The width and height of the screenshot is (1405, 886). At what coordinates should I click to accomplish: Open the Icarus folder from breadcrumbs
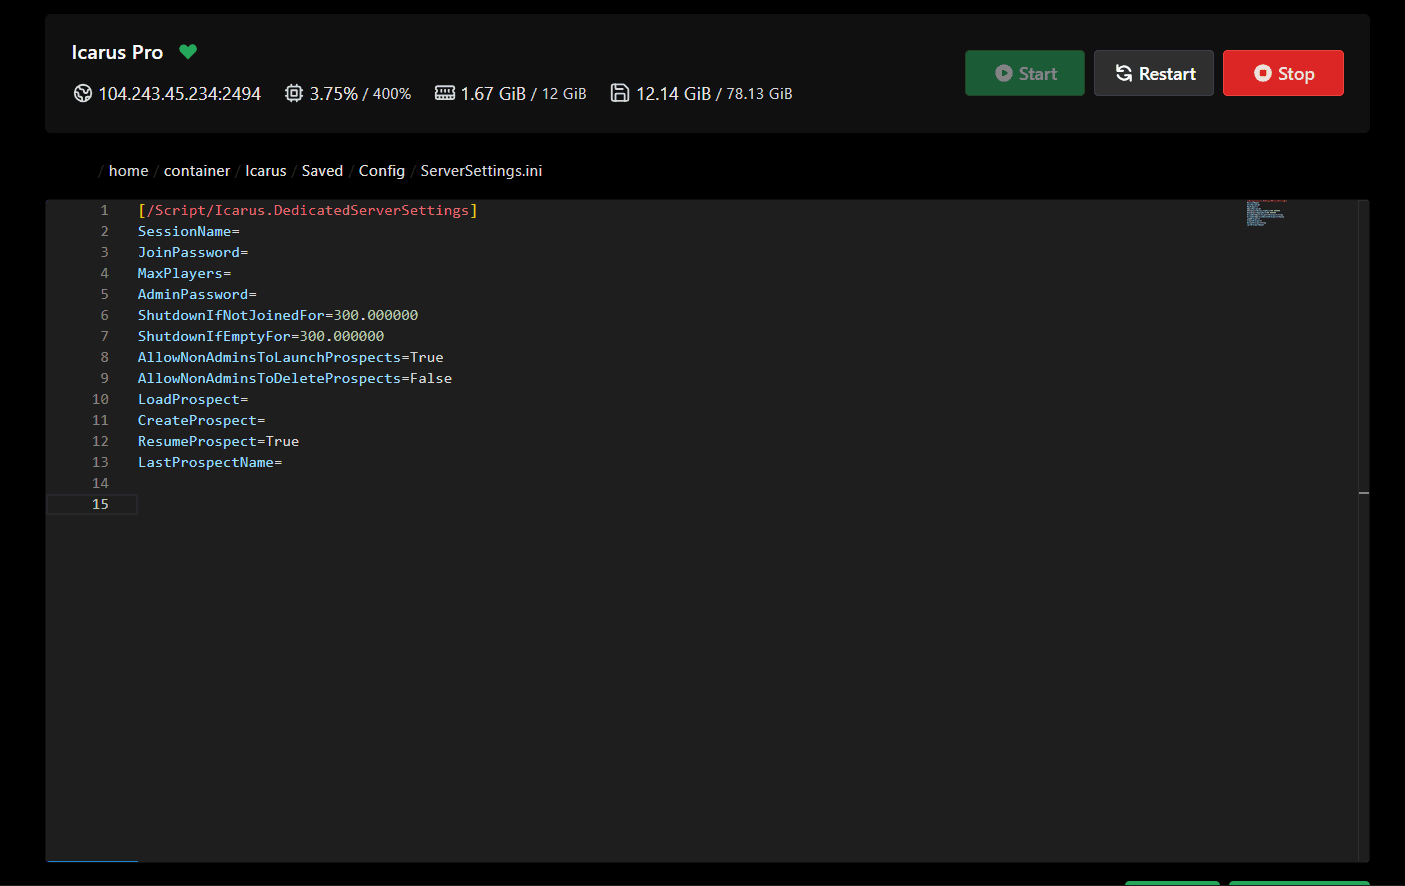click(x=265, y=170)
